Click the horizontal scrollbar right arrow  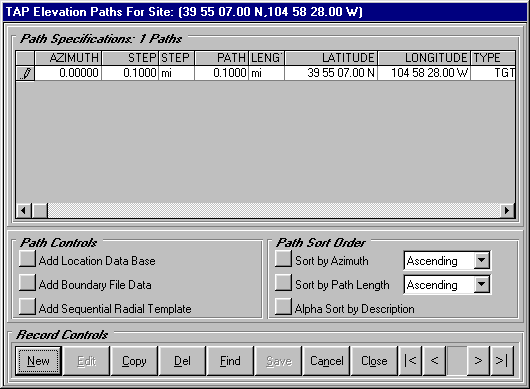(x=507, y=211)
